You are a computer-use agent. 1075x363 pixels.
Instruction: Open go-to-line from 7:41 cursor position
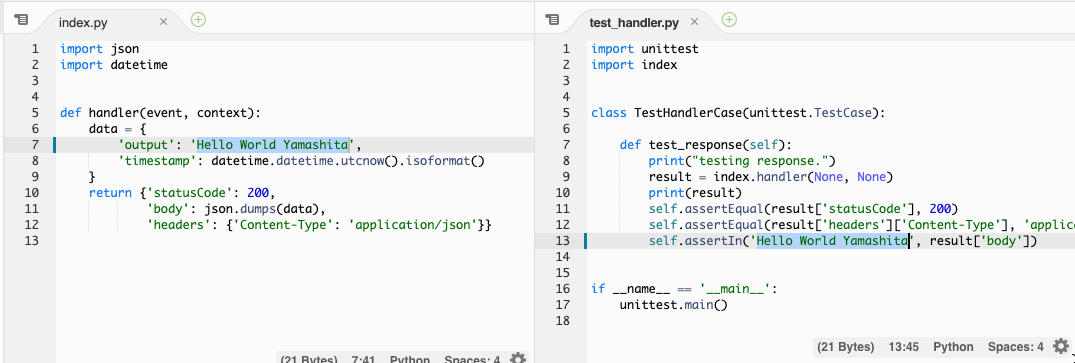point(363,359)
